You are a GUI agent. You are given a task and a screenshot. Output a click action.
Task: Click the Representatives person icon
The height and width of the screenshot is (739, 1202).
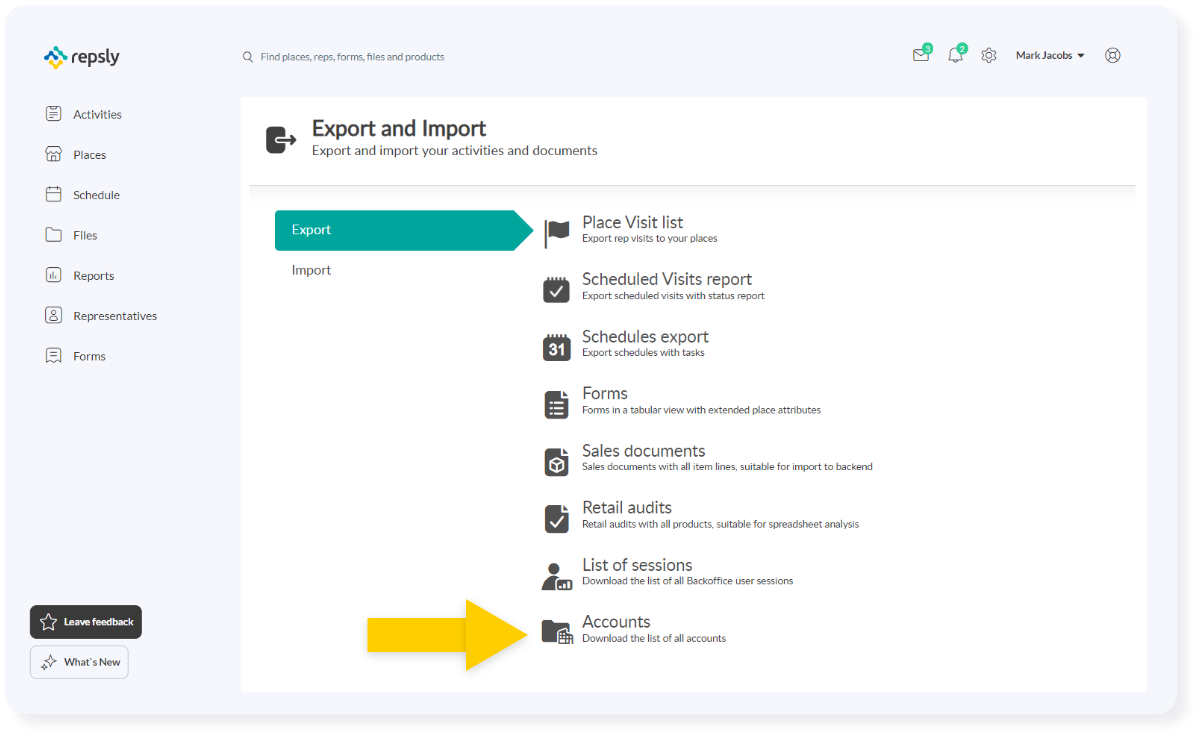(54, 315)
